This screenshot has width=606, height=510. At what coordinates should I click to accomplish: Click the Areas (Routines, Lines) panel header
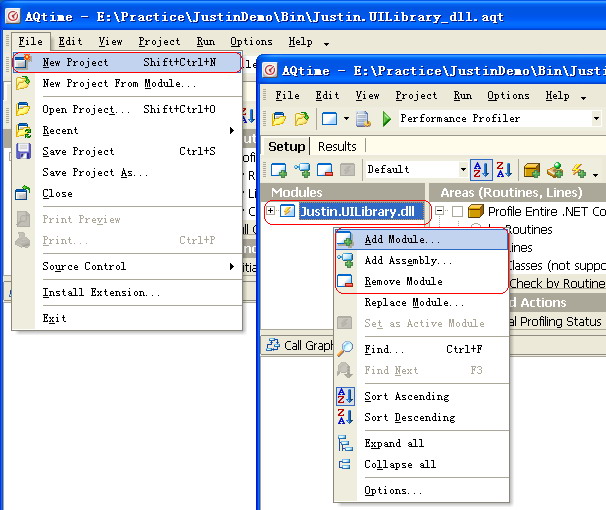(x=517, y=192)
